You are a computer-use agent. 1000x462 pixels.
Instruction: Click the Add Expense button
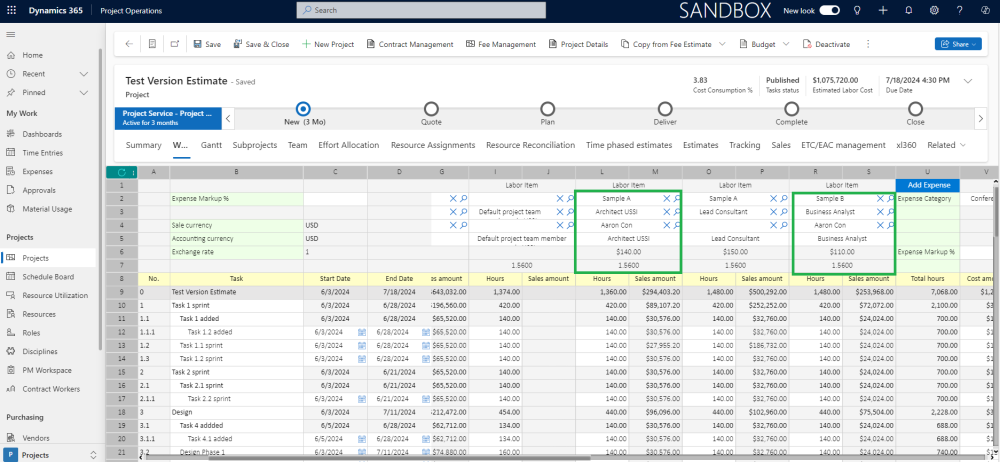[927, 185]
